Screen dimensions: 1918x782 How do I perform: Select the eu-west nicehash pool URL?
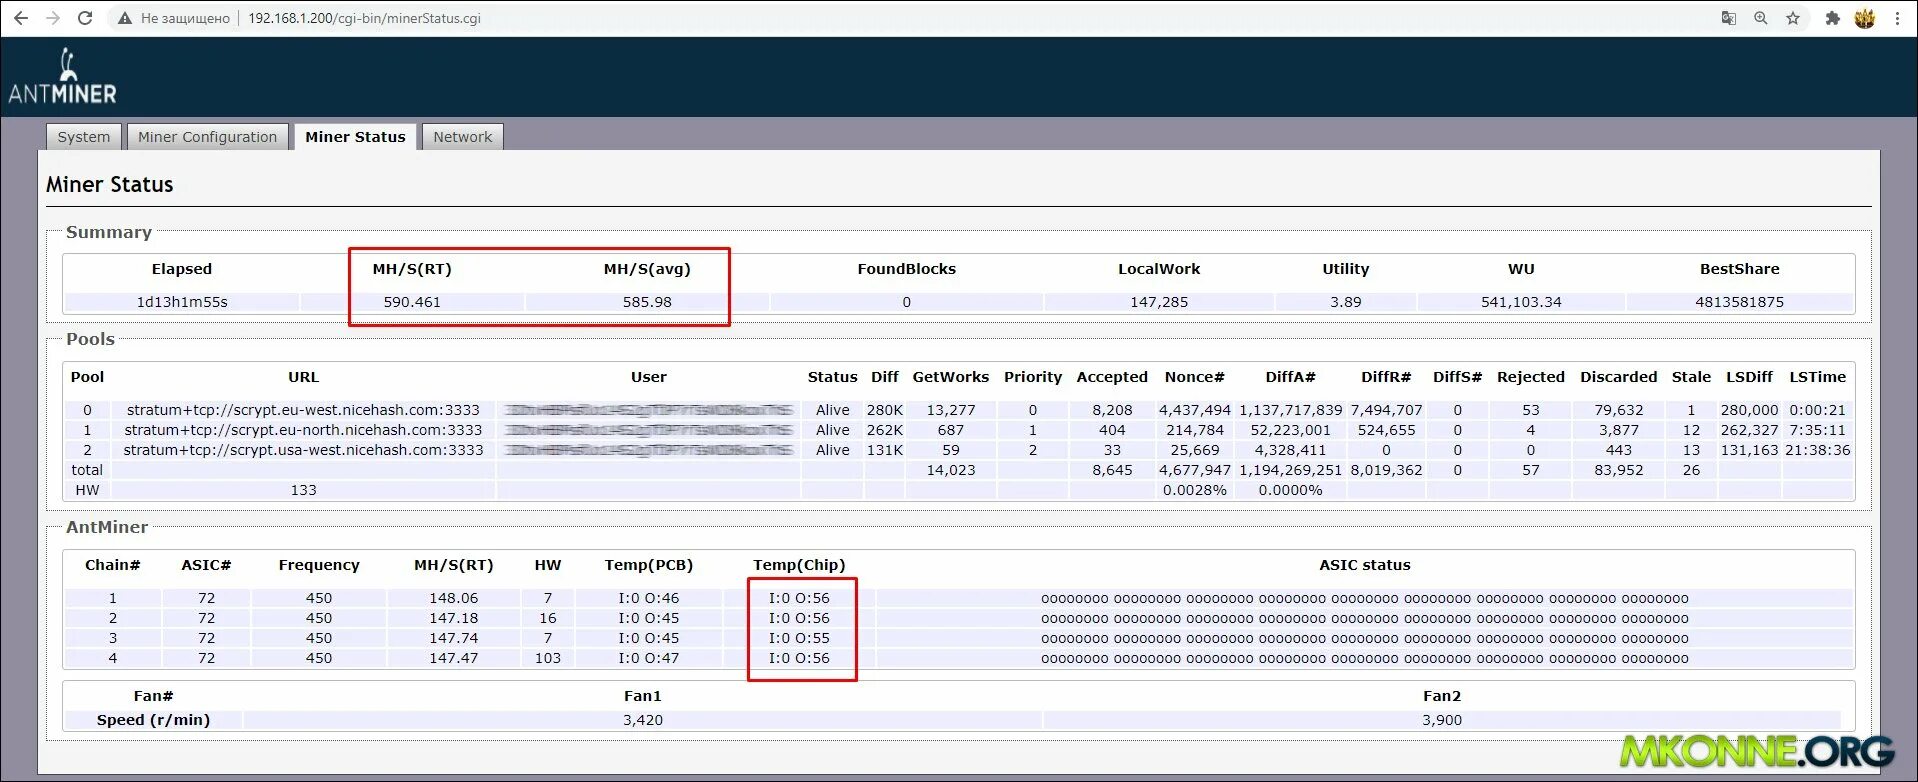[x=303, y=410]
